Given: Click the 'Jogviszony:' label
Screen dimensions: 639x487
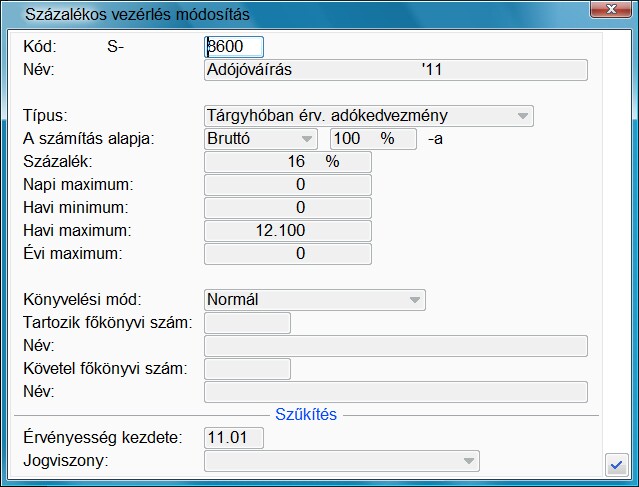Looking at the screenshot, I should tap(66, 461).
